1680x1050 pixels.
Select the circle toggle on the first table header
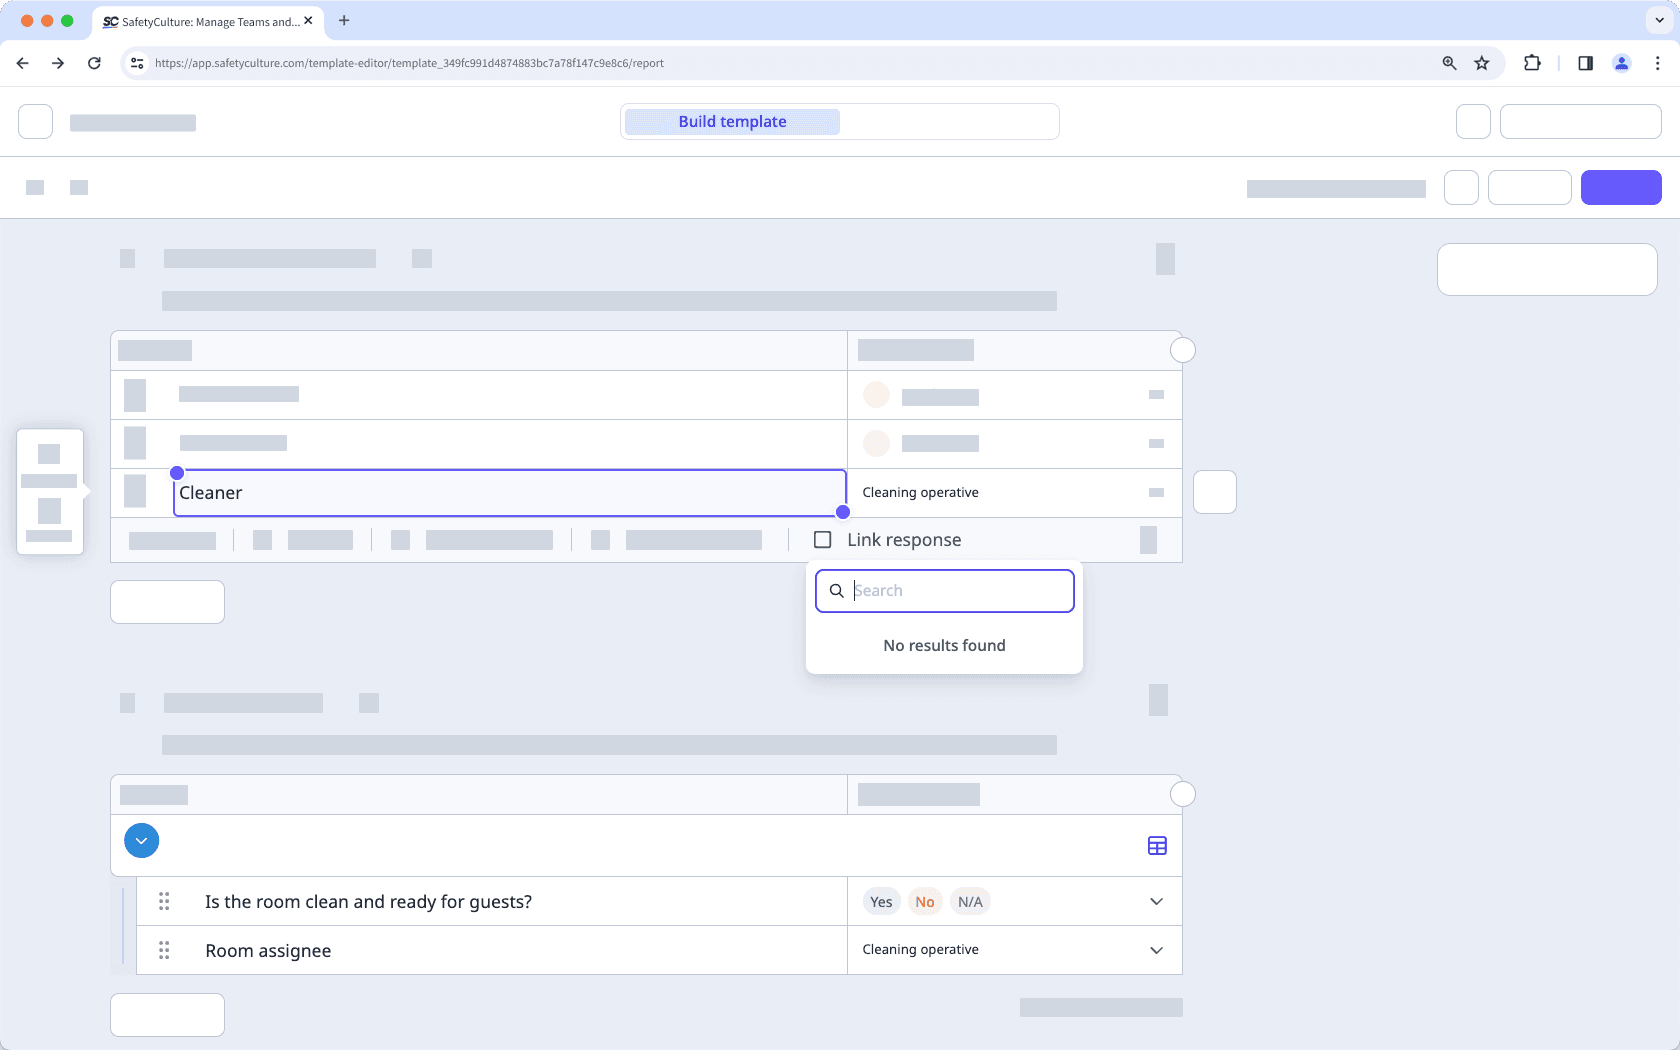tap(1183, 349)
